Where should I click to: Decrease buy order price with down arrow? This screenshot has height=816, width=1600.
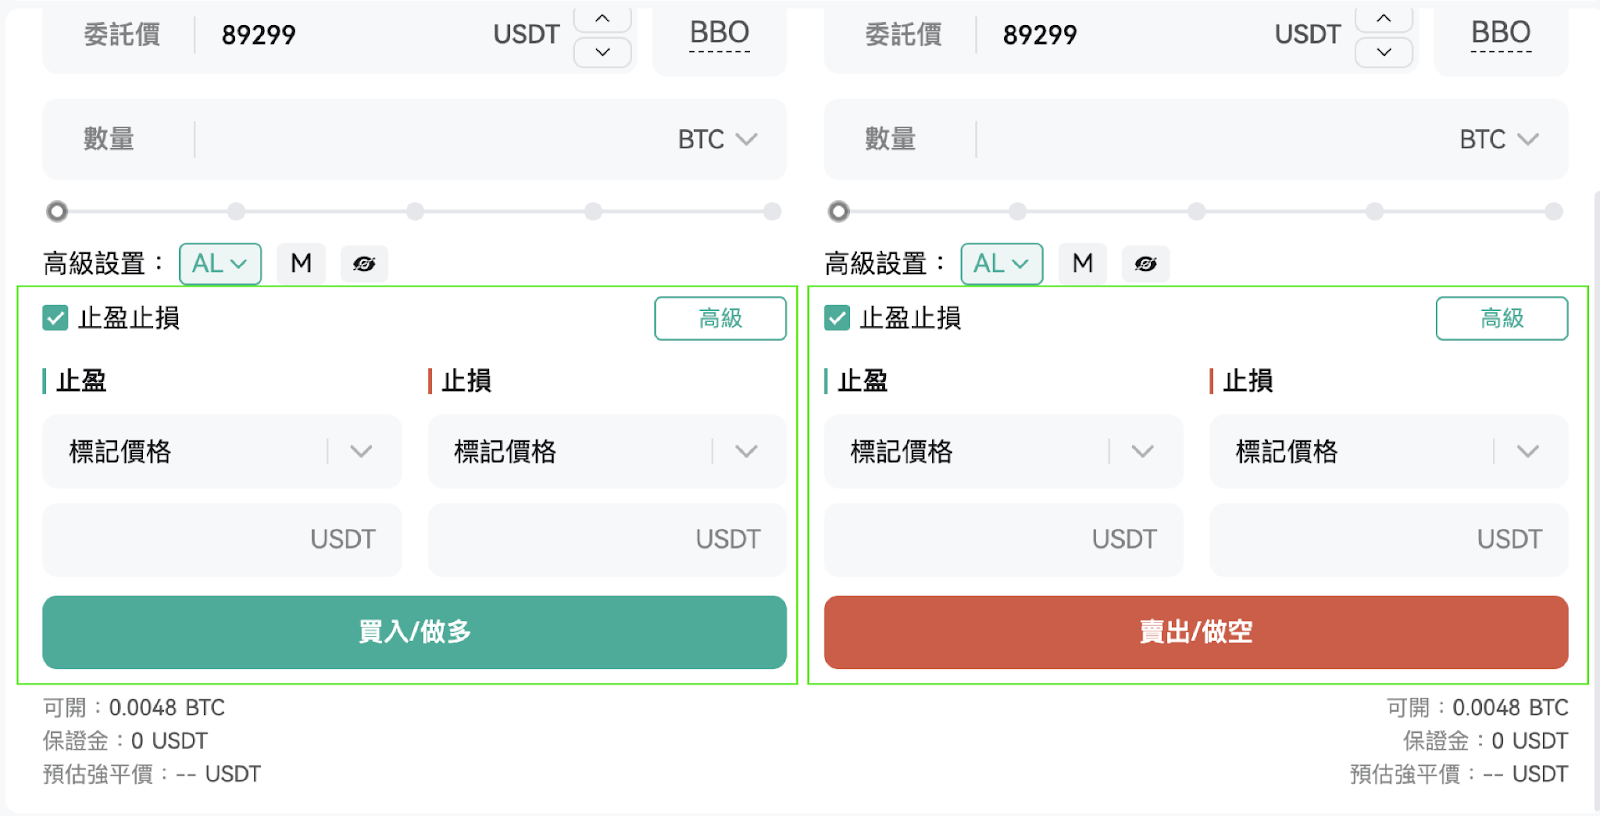click(x=602, y=52)
